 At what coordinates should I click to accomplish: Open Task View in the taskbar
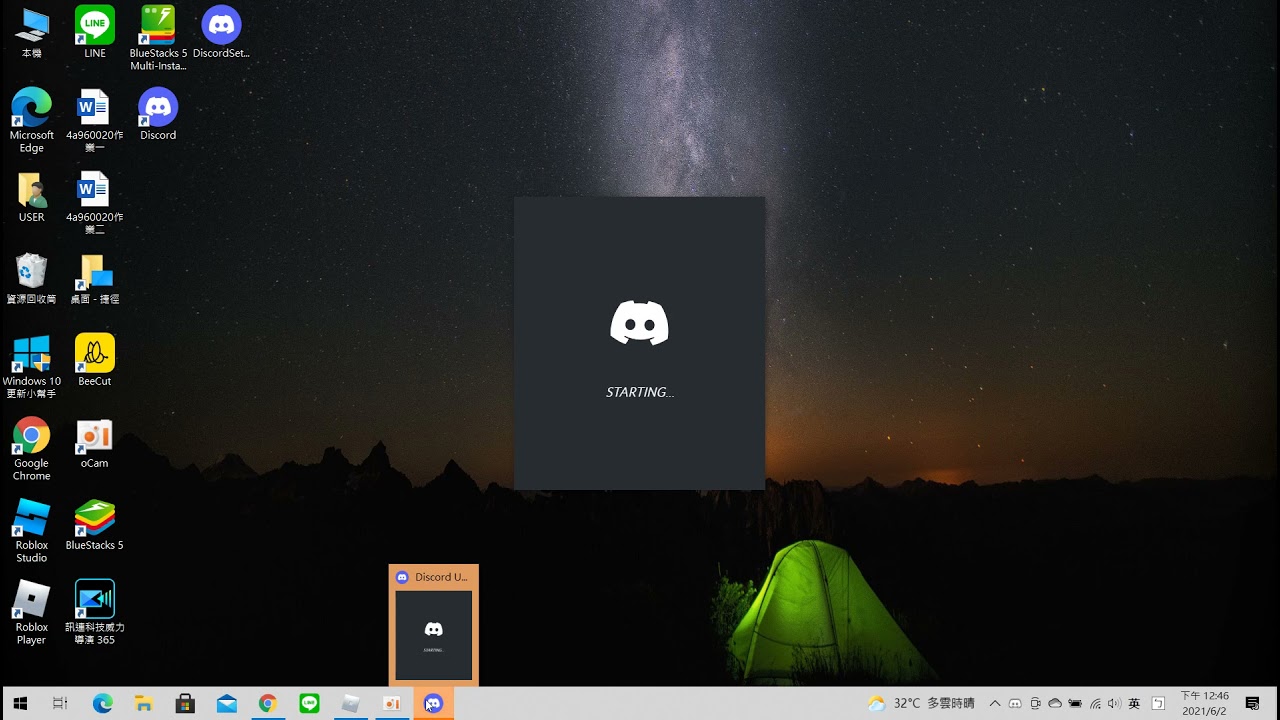60,704
